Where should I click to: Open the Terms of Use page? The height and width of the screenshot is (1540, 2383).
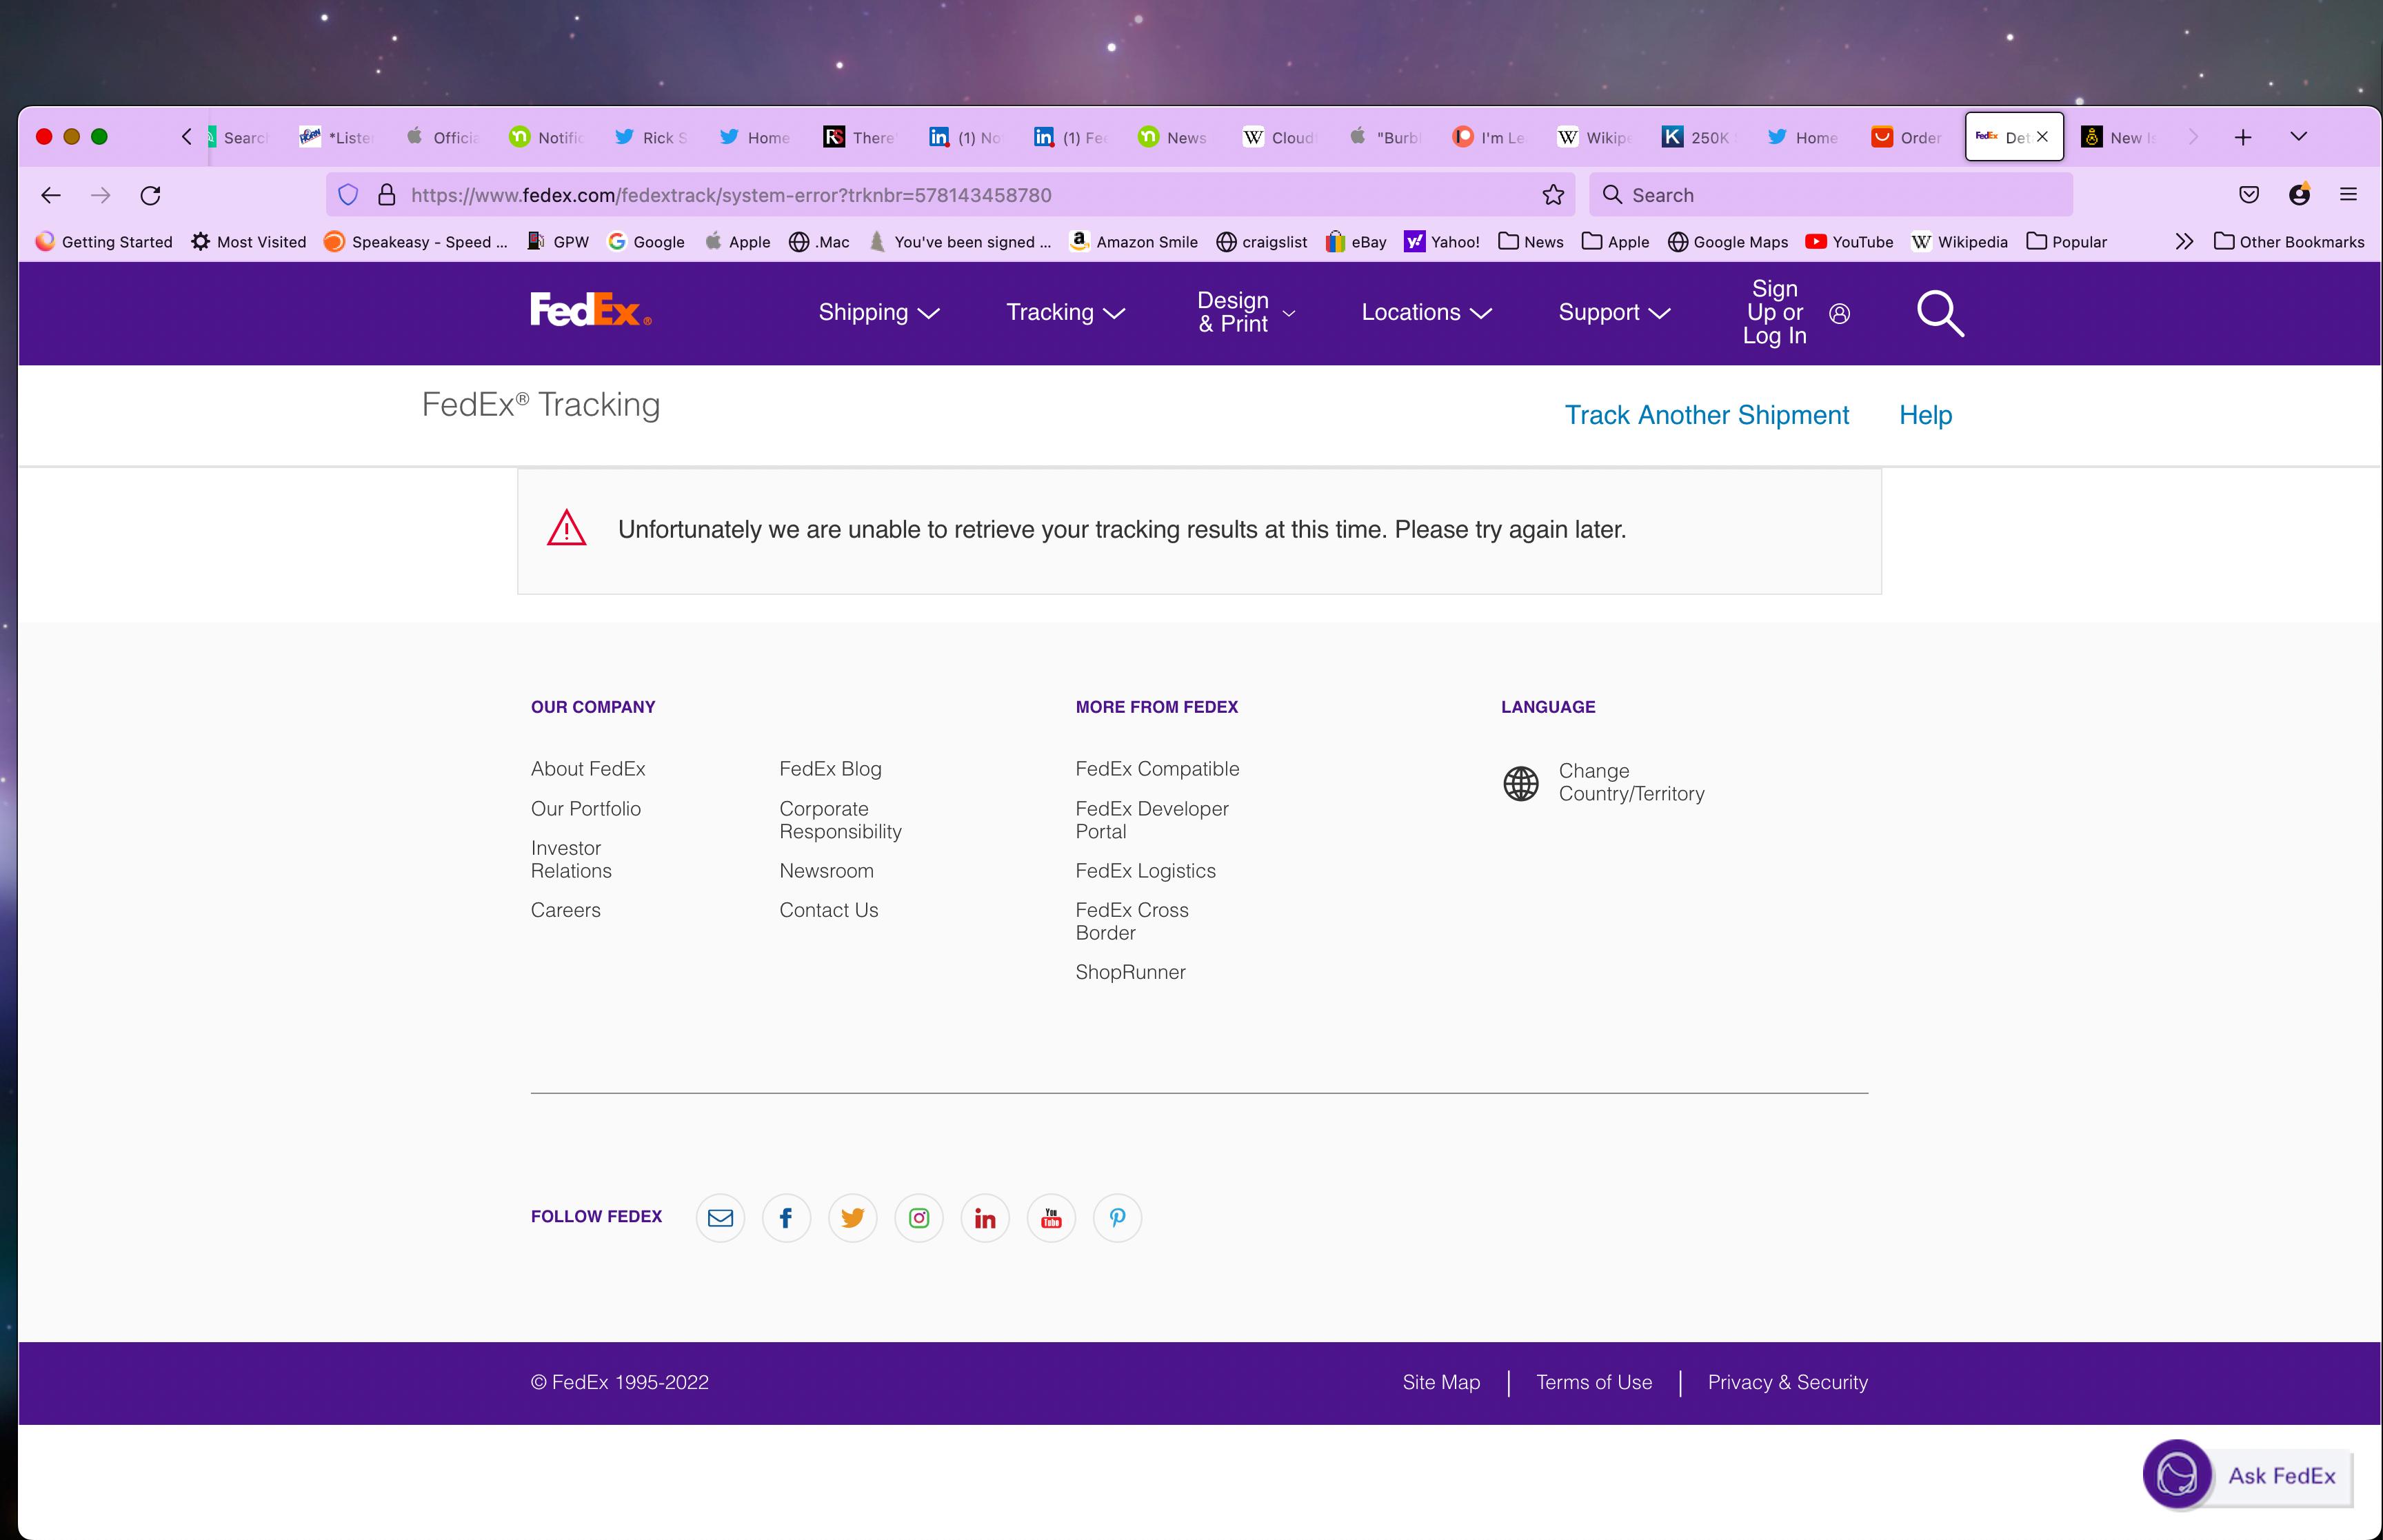coord(1593,1382)
